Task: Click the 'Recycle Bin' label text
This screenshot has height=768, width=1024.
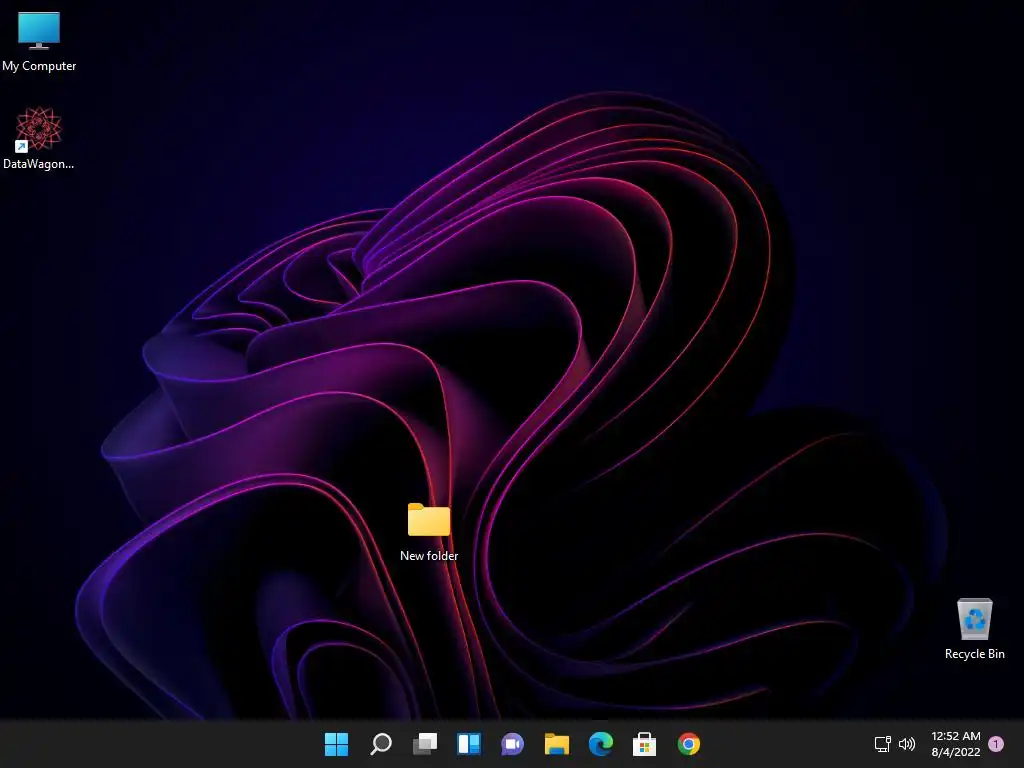Action: 974,654
